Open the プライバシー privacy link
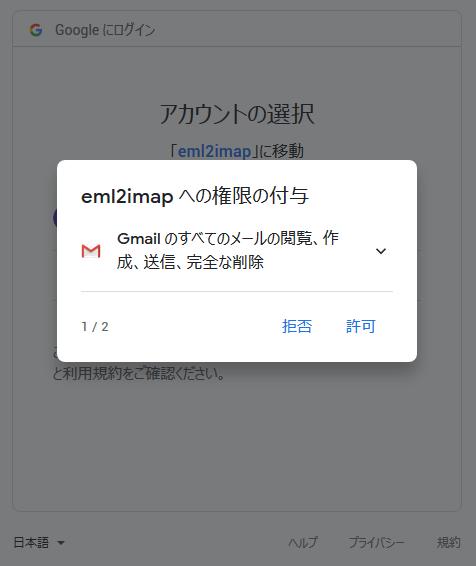This screenshot has width=476, height=566. tap(376, 542)
